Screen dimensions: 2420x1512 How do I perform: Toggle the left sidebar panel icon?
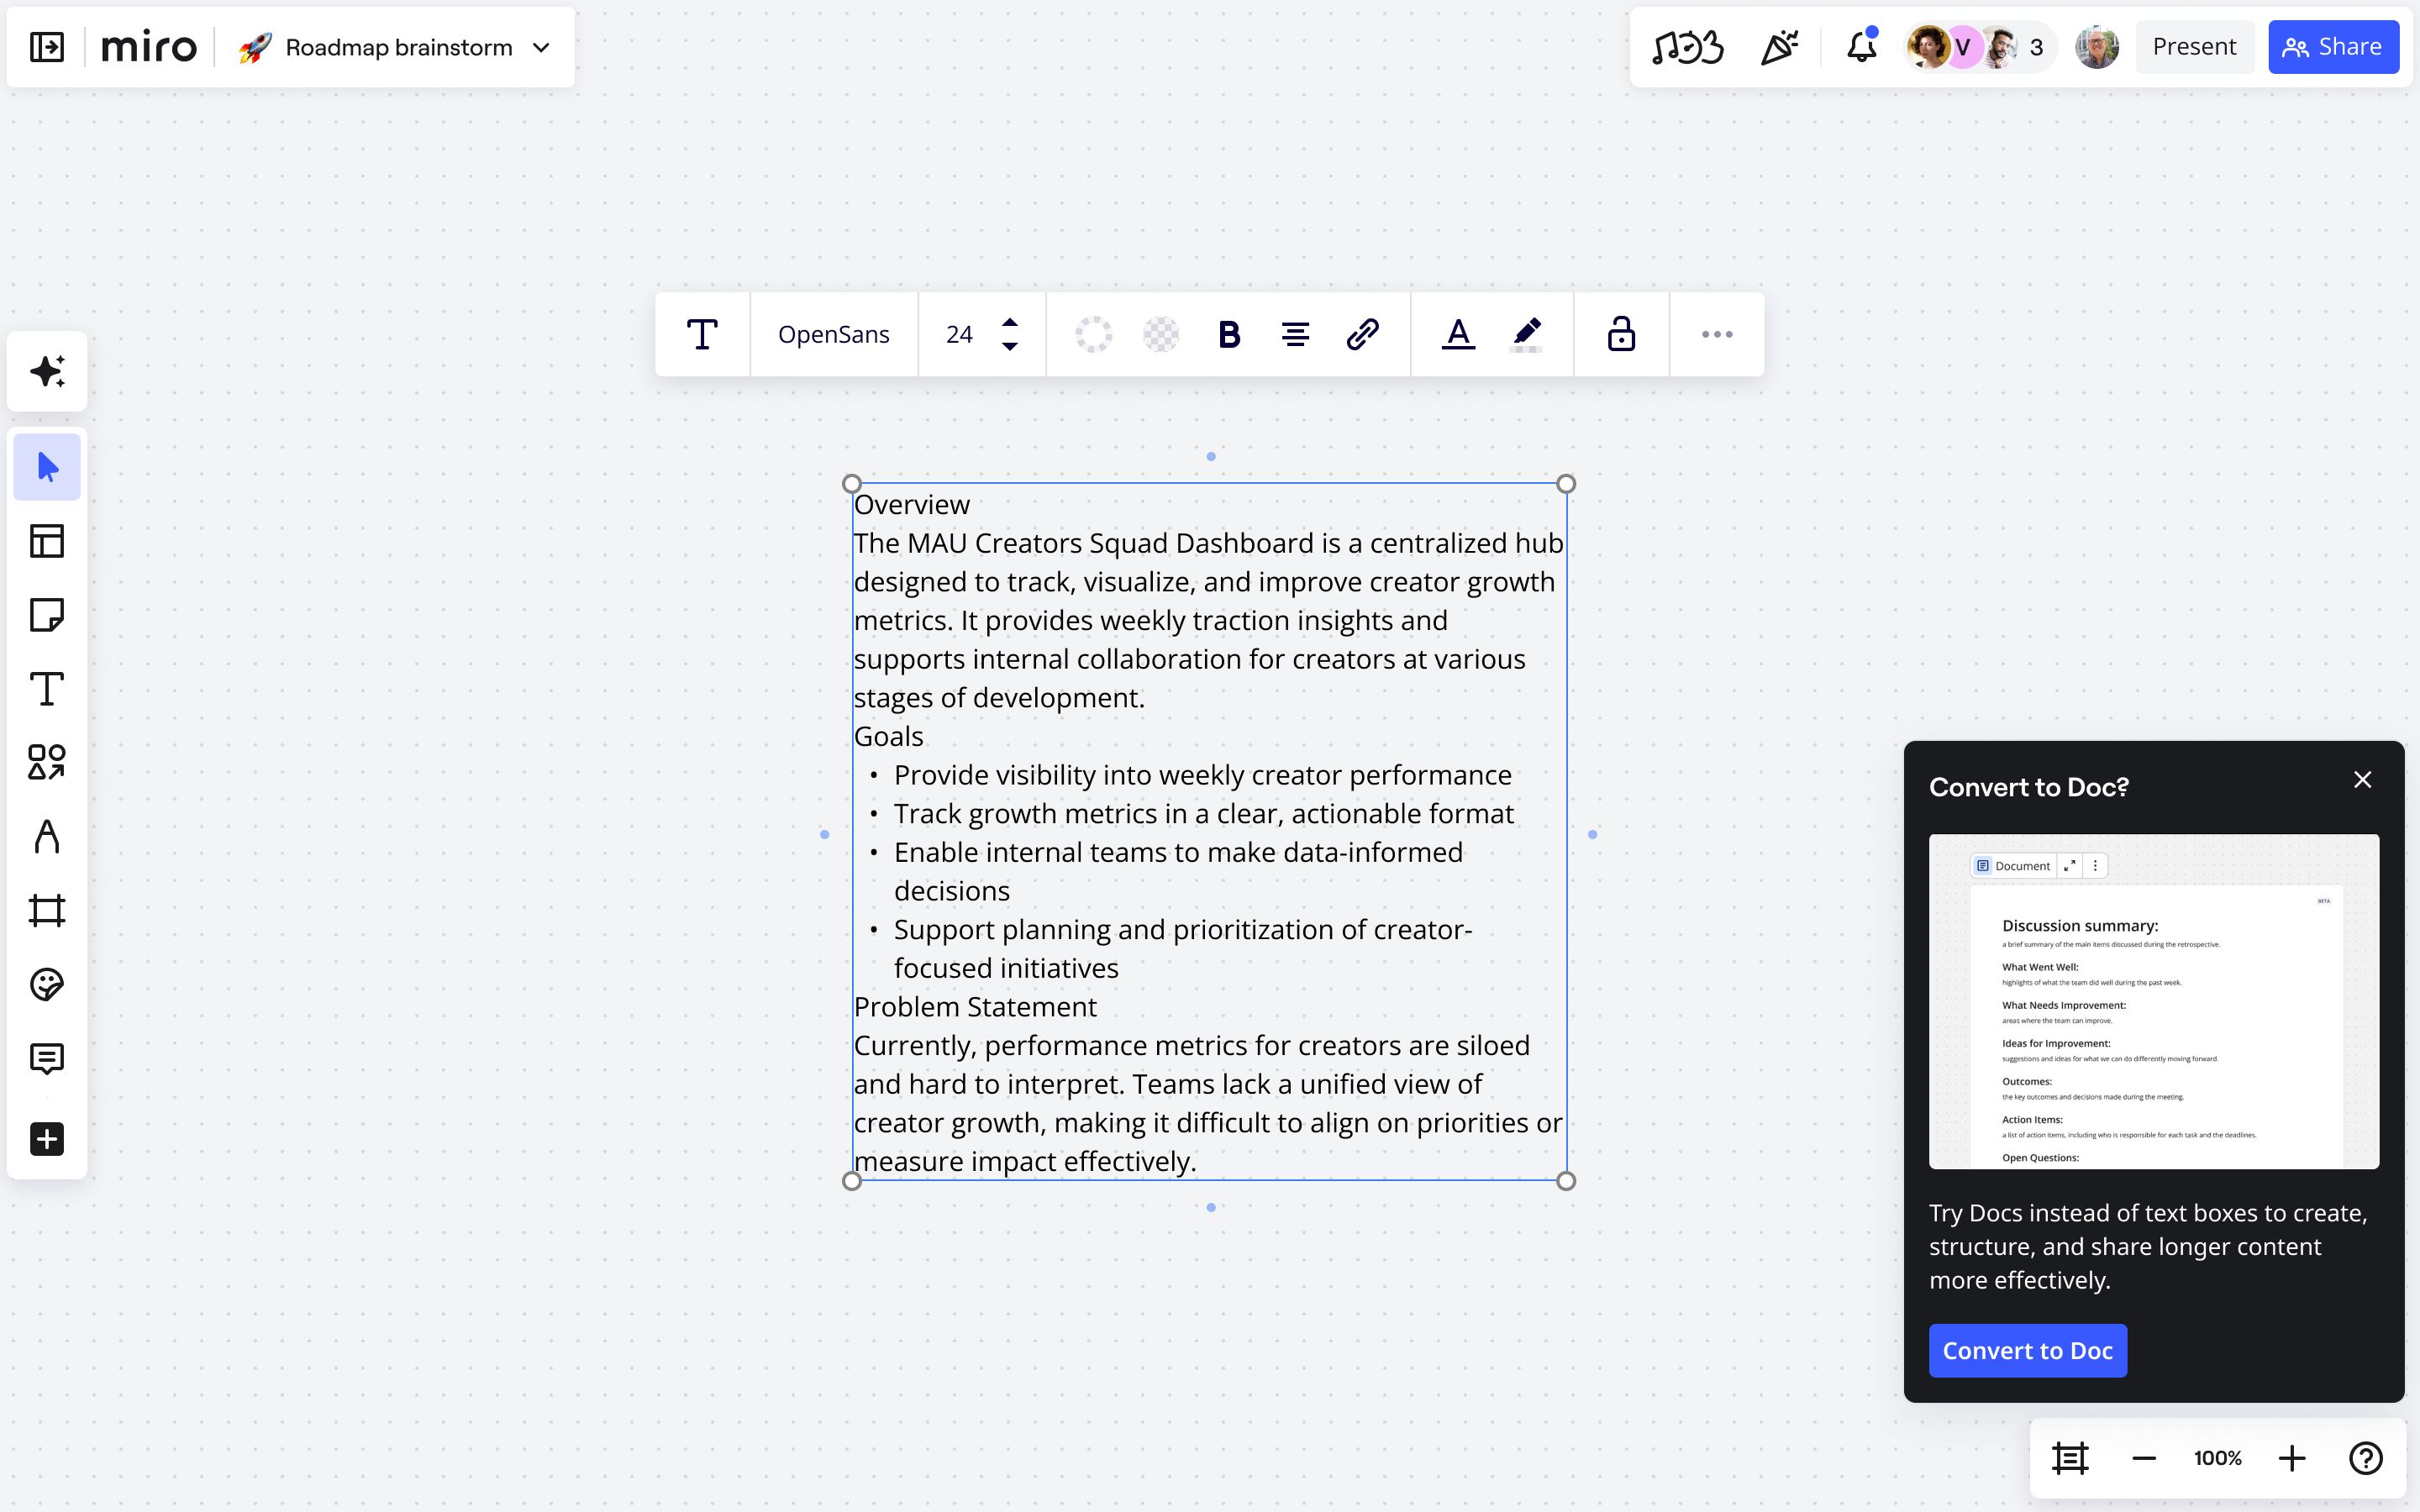(47, 47)
